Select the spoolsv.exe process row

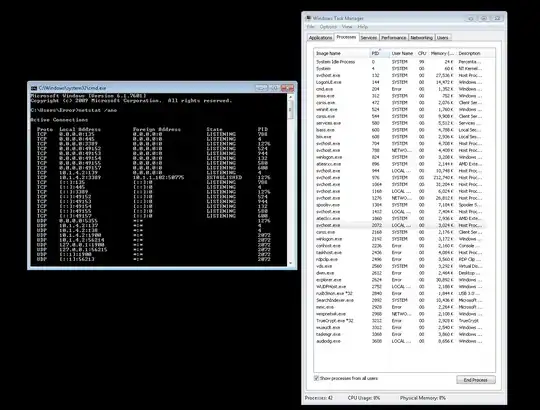(x=399, y=205)
